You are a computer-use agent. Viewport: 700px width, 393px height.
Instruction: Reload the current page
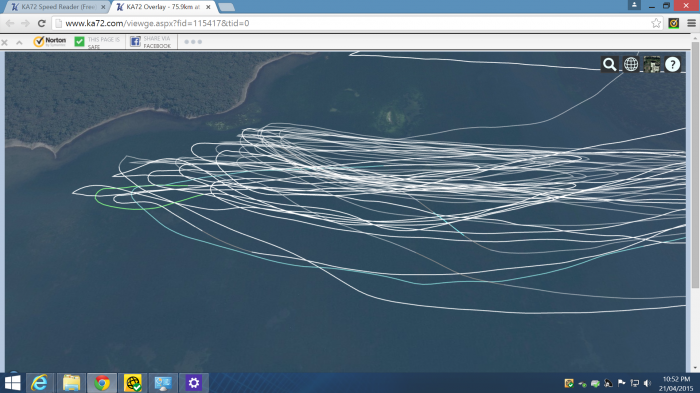point(42,23)
